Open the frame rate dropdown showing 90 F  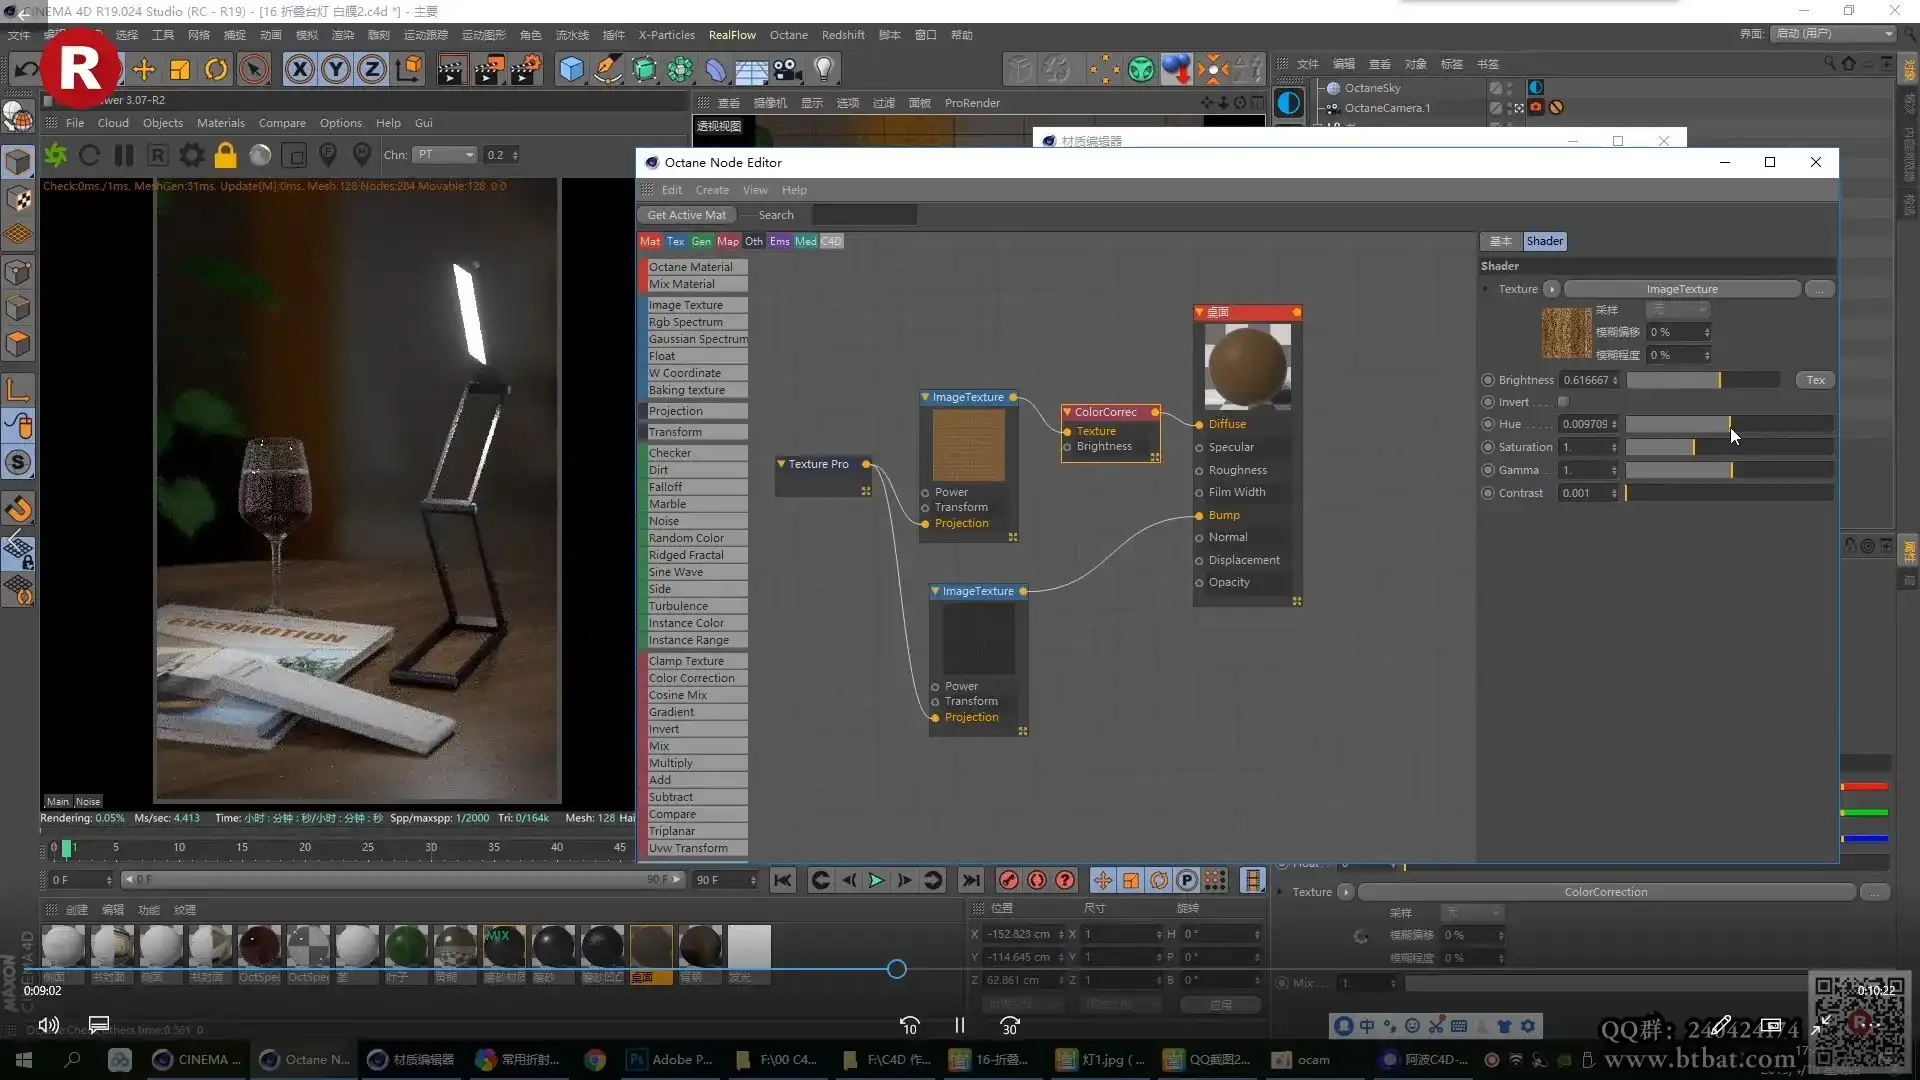pyautogui.click(x=726, y=880)
